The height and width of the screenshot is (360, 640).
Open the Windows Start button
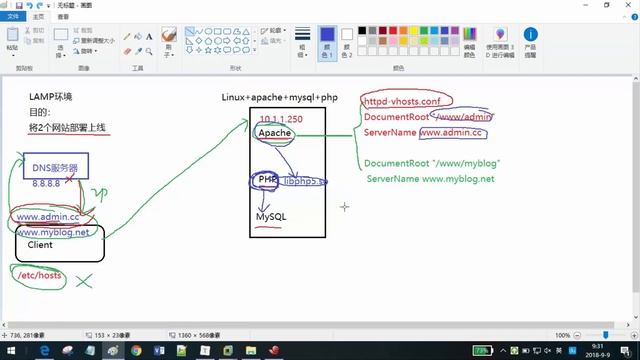[x=11, y=351]
